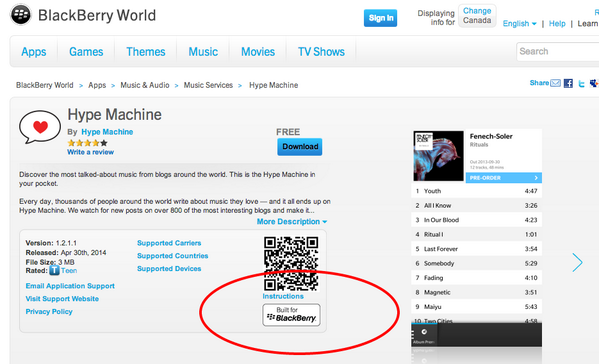Open the Help link
599x364 pixels.
point(557,24)
